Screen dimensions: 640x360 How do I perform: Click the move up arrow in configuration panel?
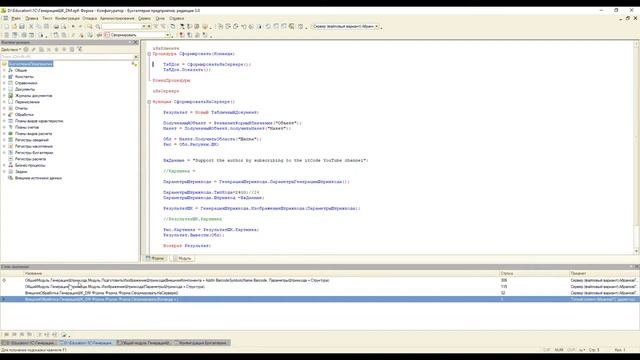click(x=57, y=49)
